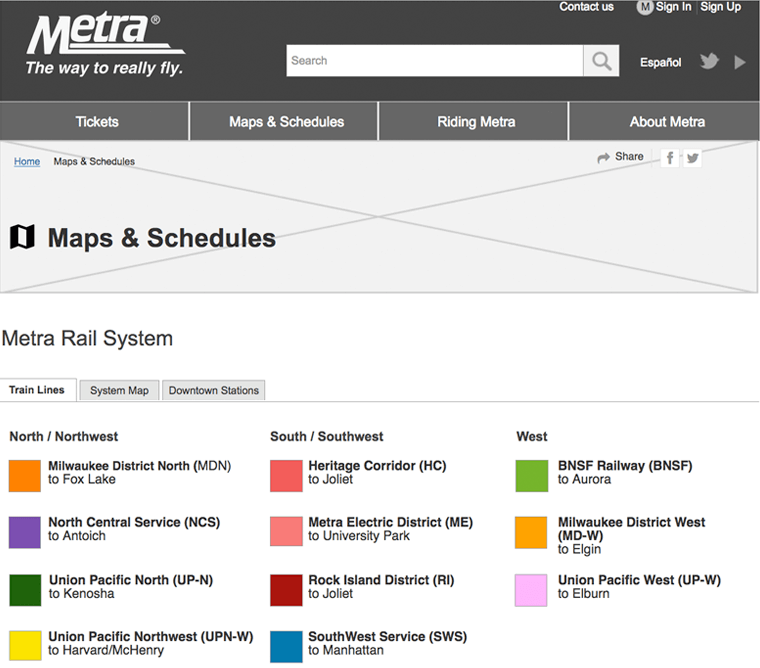Open Milwaukee District West (MD-W) line

pos(632,529)
